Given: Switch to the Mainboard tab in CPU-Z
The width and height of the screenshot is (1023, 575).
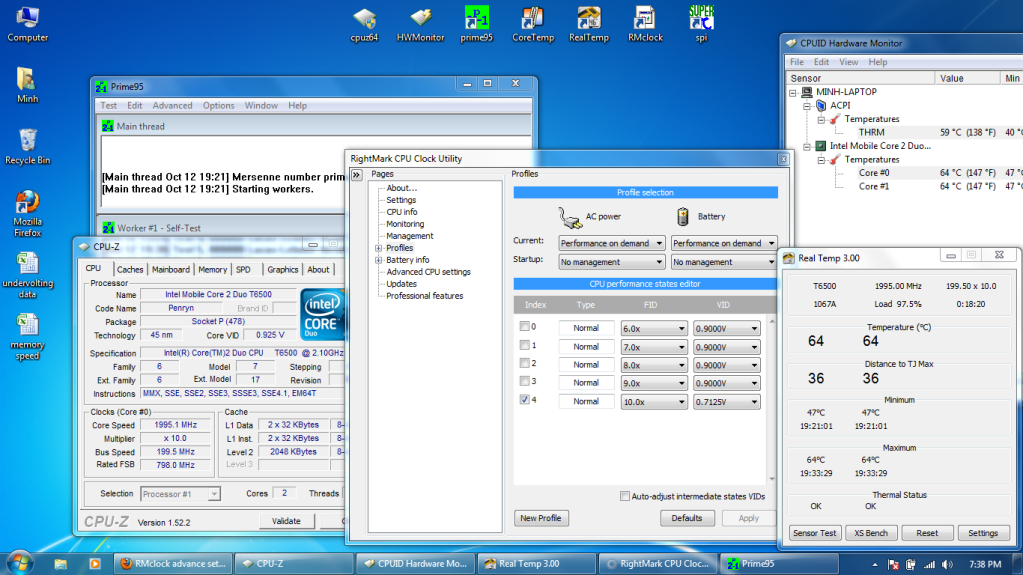Looking at the screenshot, I should pos(170,270).
